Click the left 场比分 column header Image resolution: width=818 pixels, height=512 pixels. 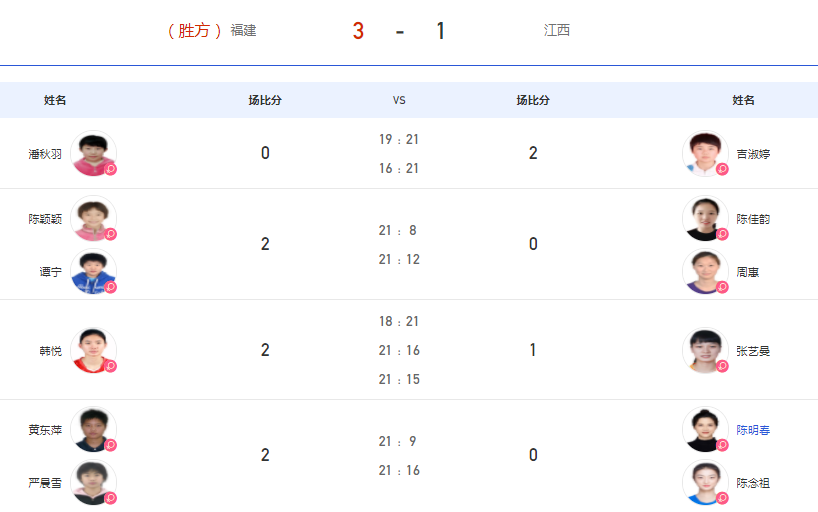265,100
